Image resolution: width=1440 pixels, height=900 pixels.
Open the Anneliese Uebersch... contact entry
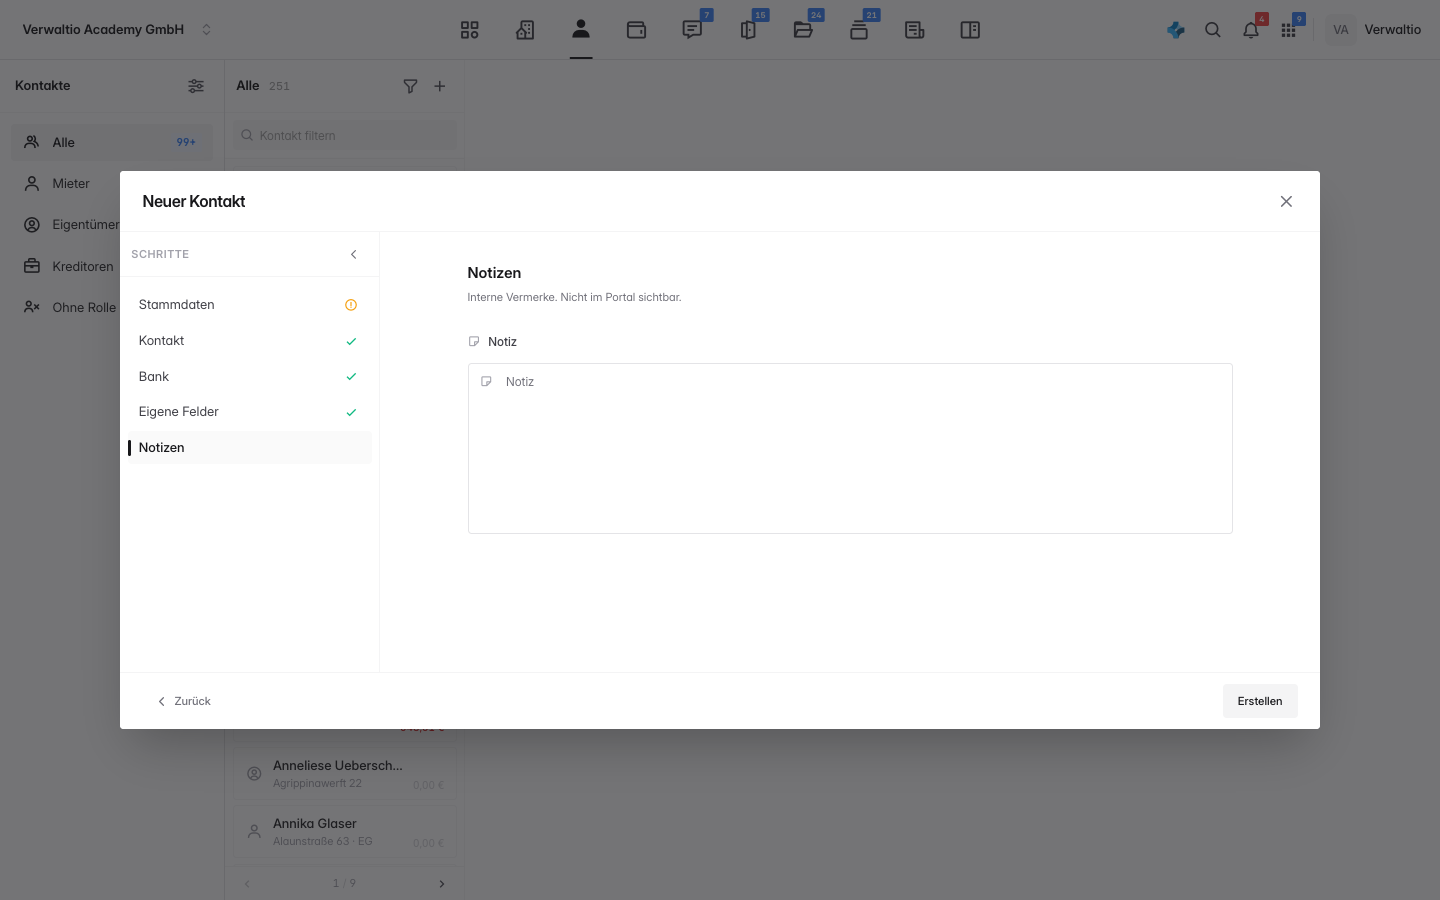345,774
